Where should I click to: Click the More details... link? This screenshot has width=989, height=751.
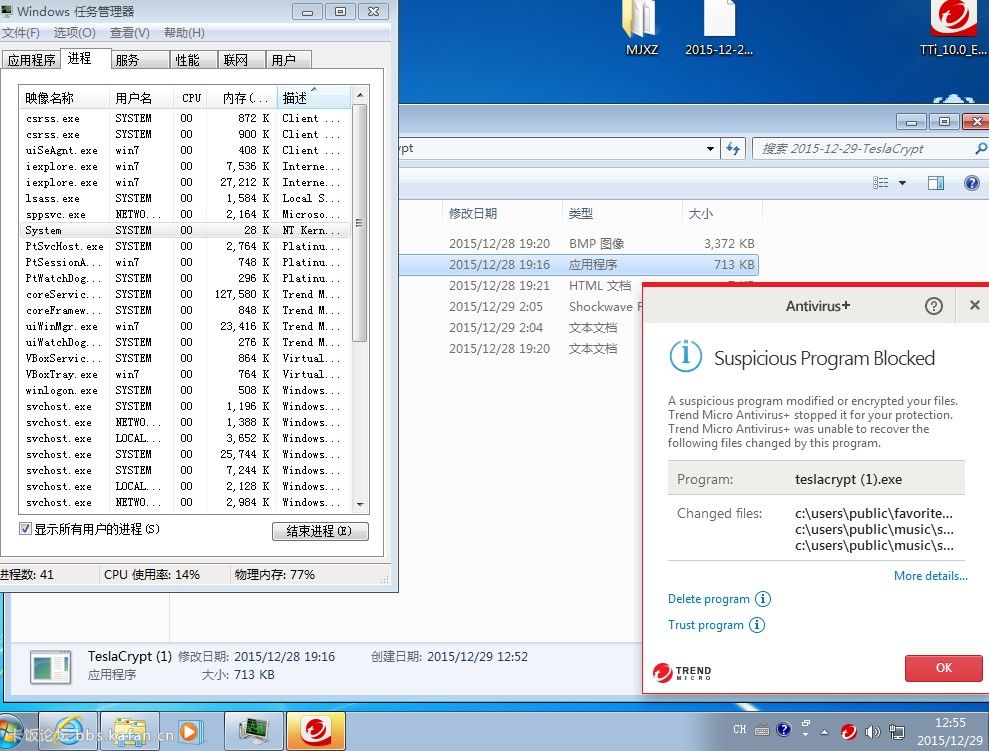930,576
